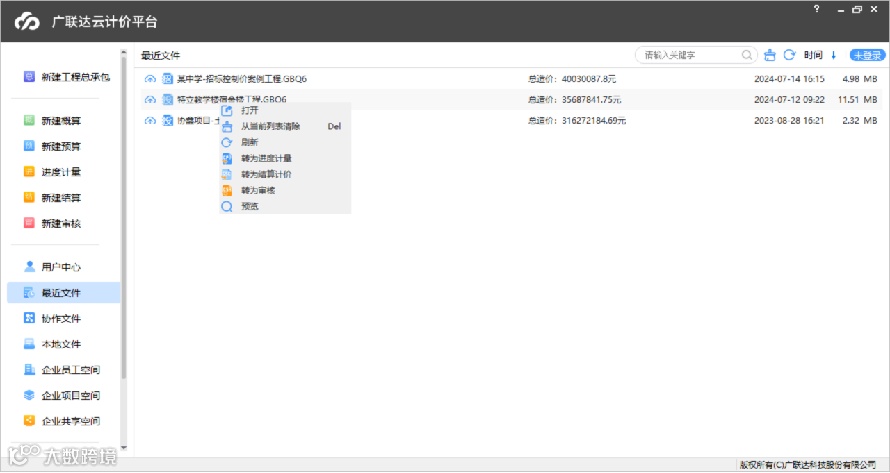The image size is (890, 473).
Task: Click the orange 新建结算 icon
Action: 29,198
